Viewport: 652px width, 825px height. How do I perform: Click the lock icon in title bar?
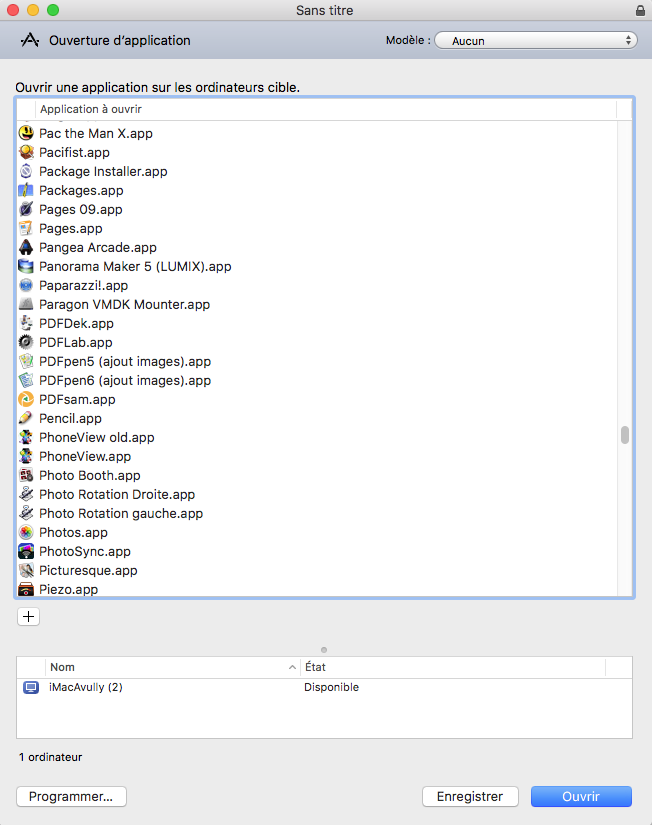coord(640,10)
